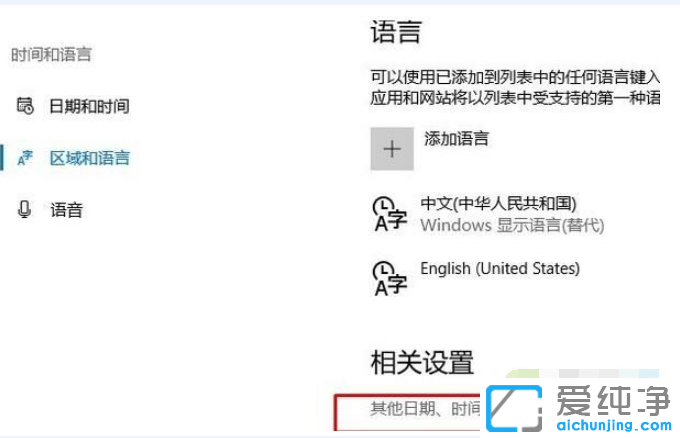
Task: Click the 添加语言 label
Action: pos(456,138)
